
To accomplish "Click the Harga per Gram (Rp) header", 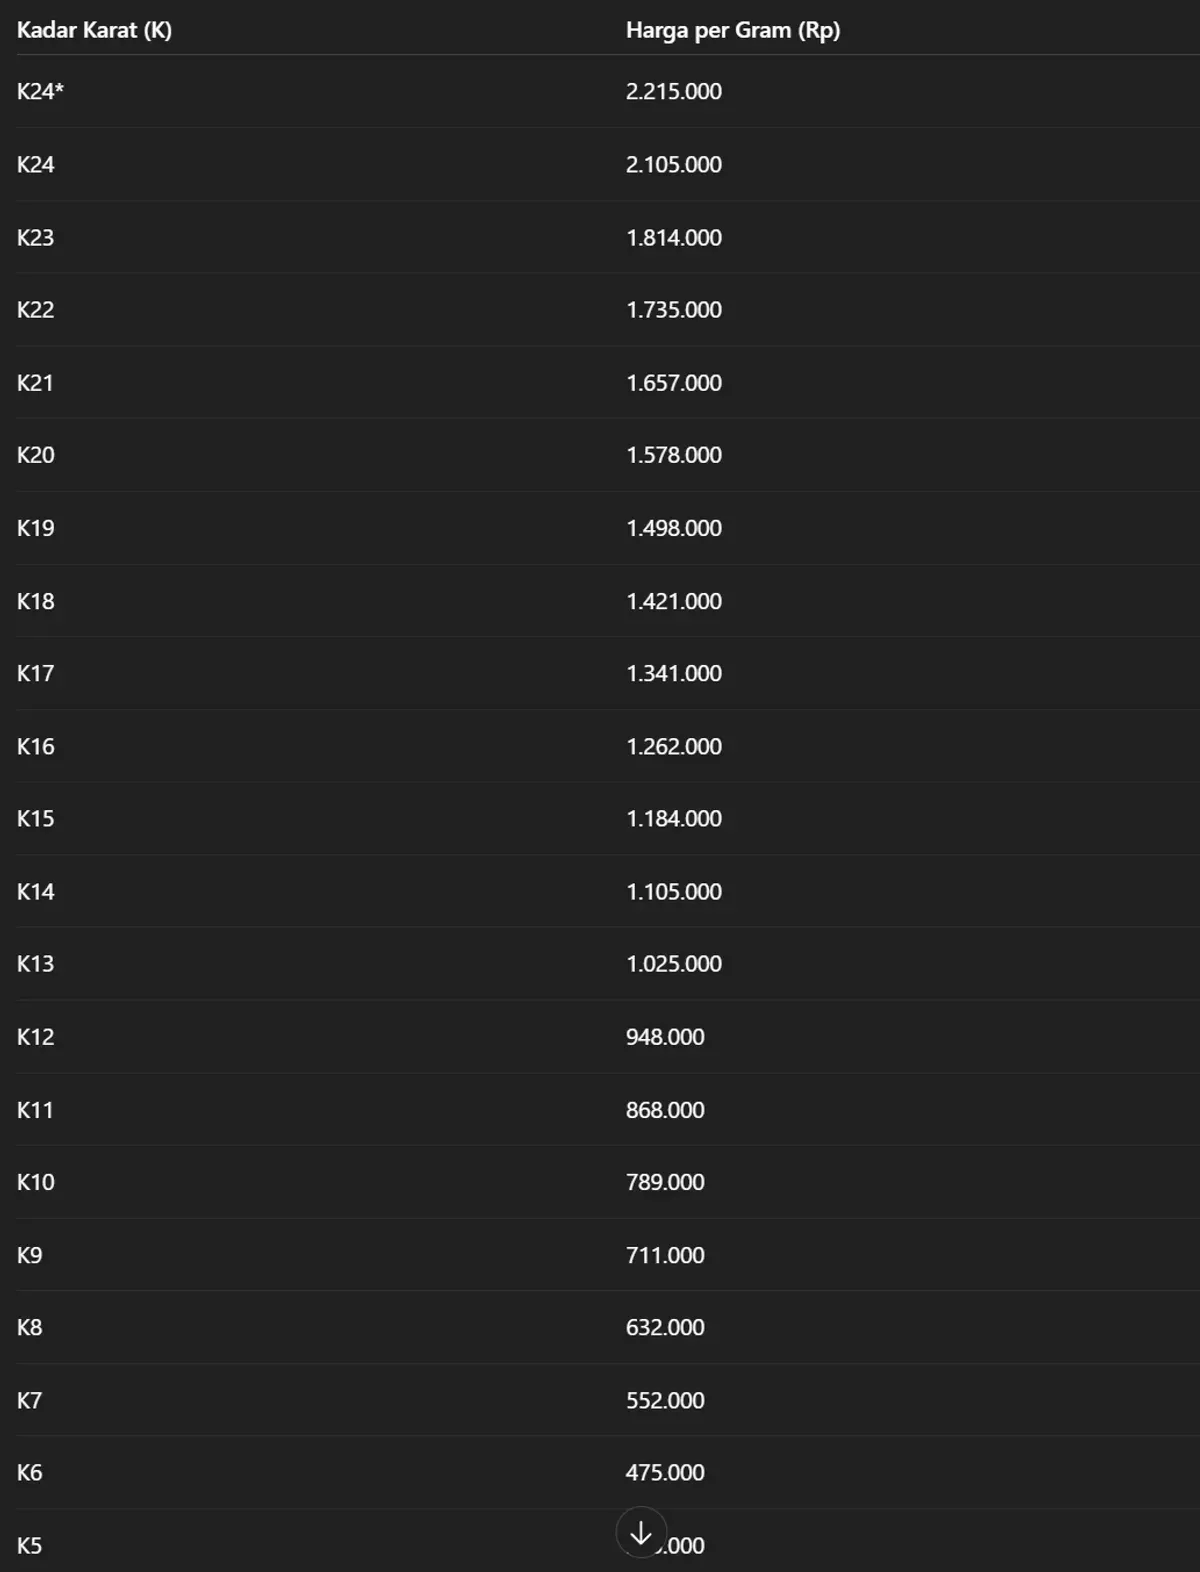I will [732, 30].
